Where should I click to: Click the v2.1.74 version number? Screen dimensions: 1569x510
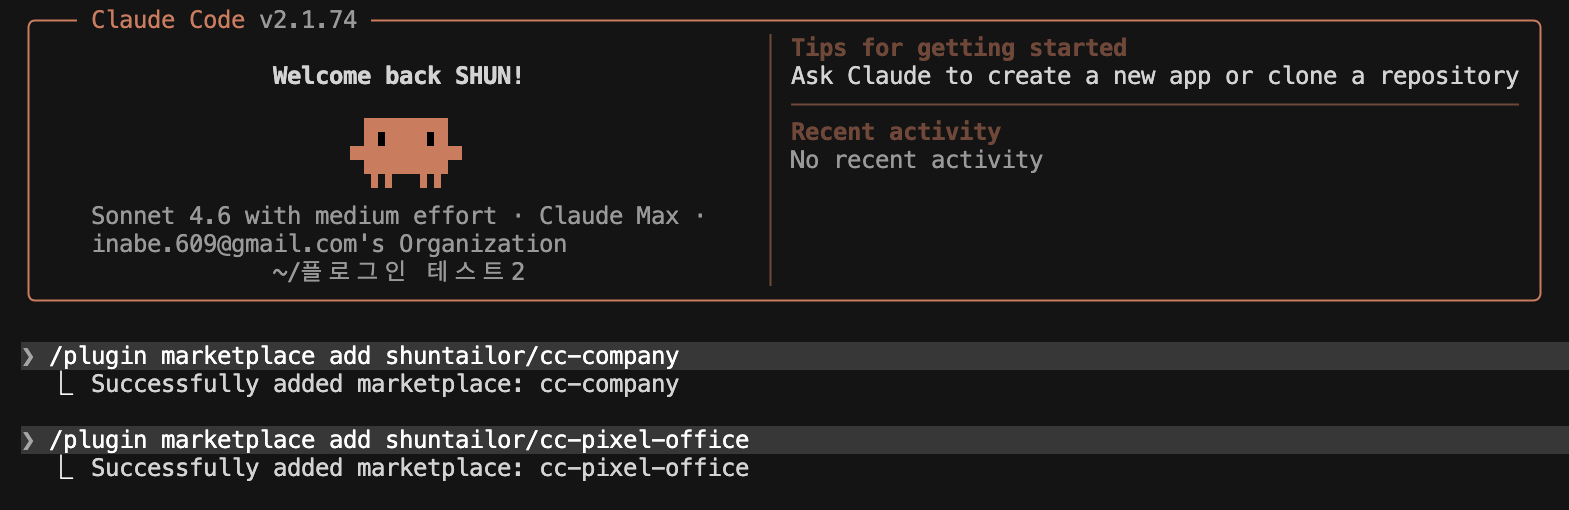(308, 20)
